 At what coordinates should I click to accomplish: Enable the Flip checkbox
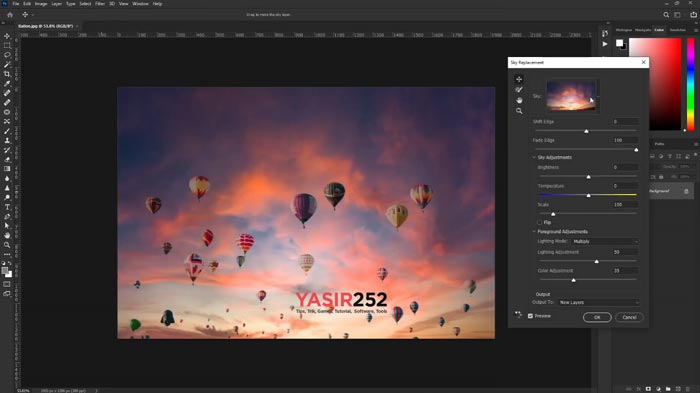pyautogui.click(x=540, y=222)
